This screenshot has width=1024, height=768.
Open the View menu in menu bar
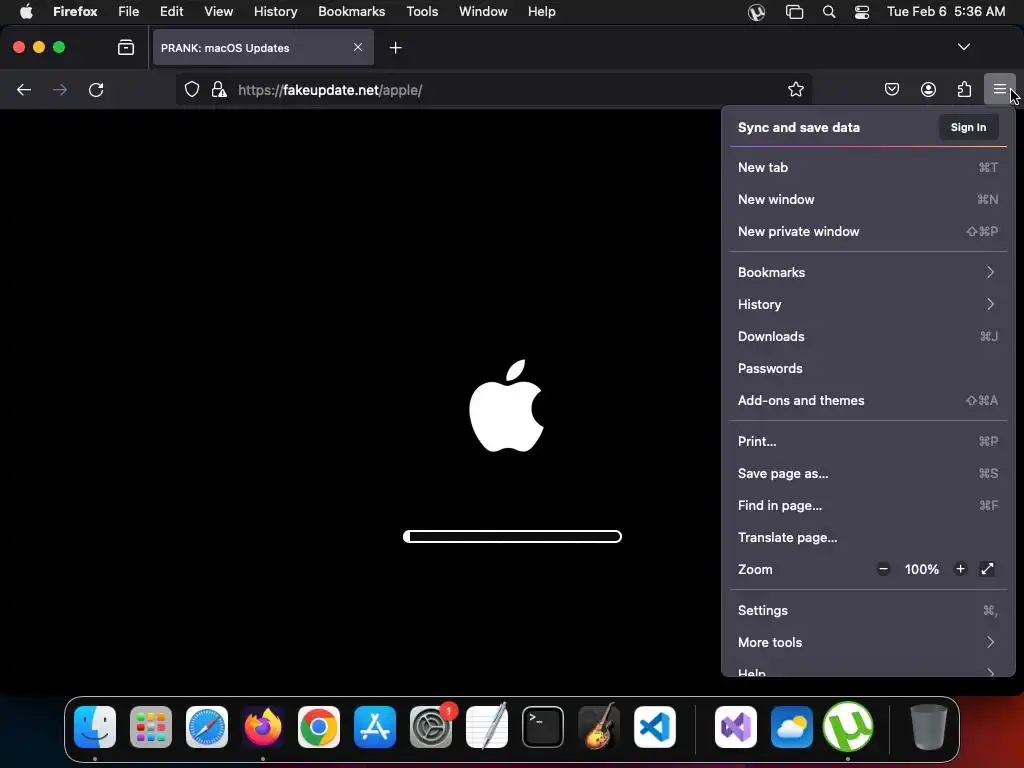218,12
